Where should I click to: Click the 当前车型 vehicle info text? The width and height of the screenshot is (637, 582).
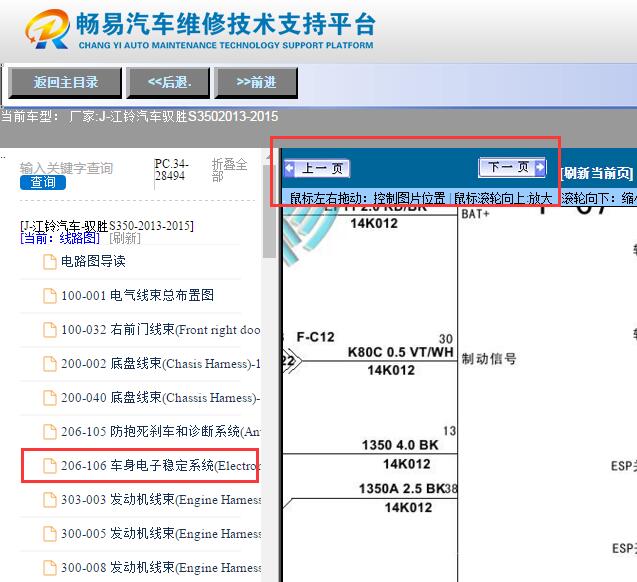139,117
